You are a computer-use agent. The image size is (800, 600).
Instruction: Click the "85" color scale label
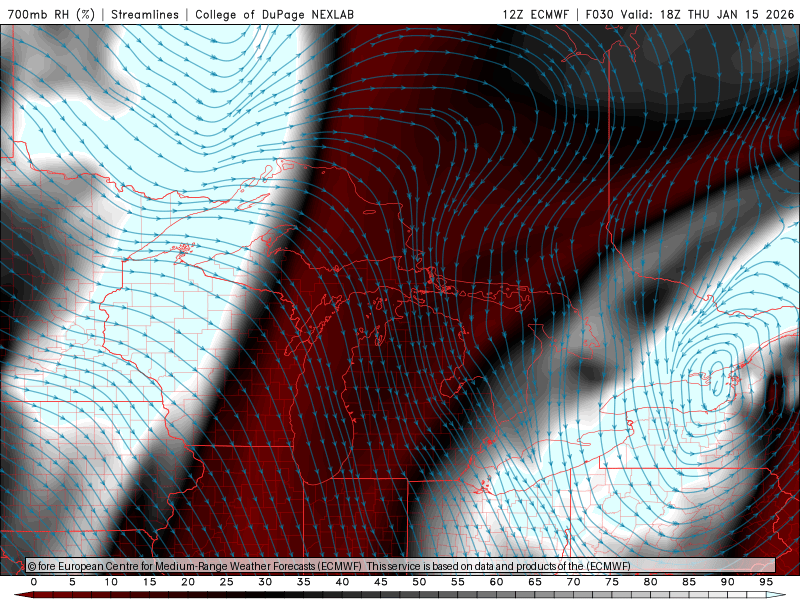[689, 582]
